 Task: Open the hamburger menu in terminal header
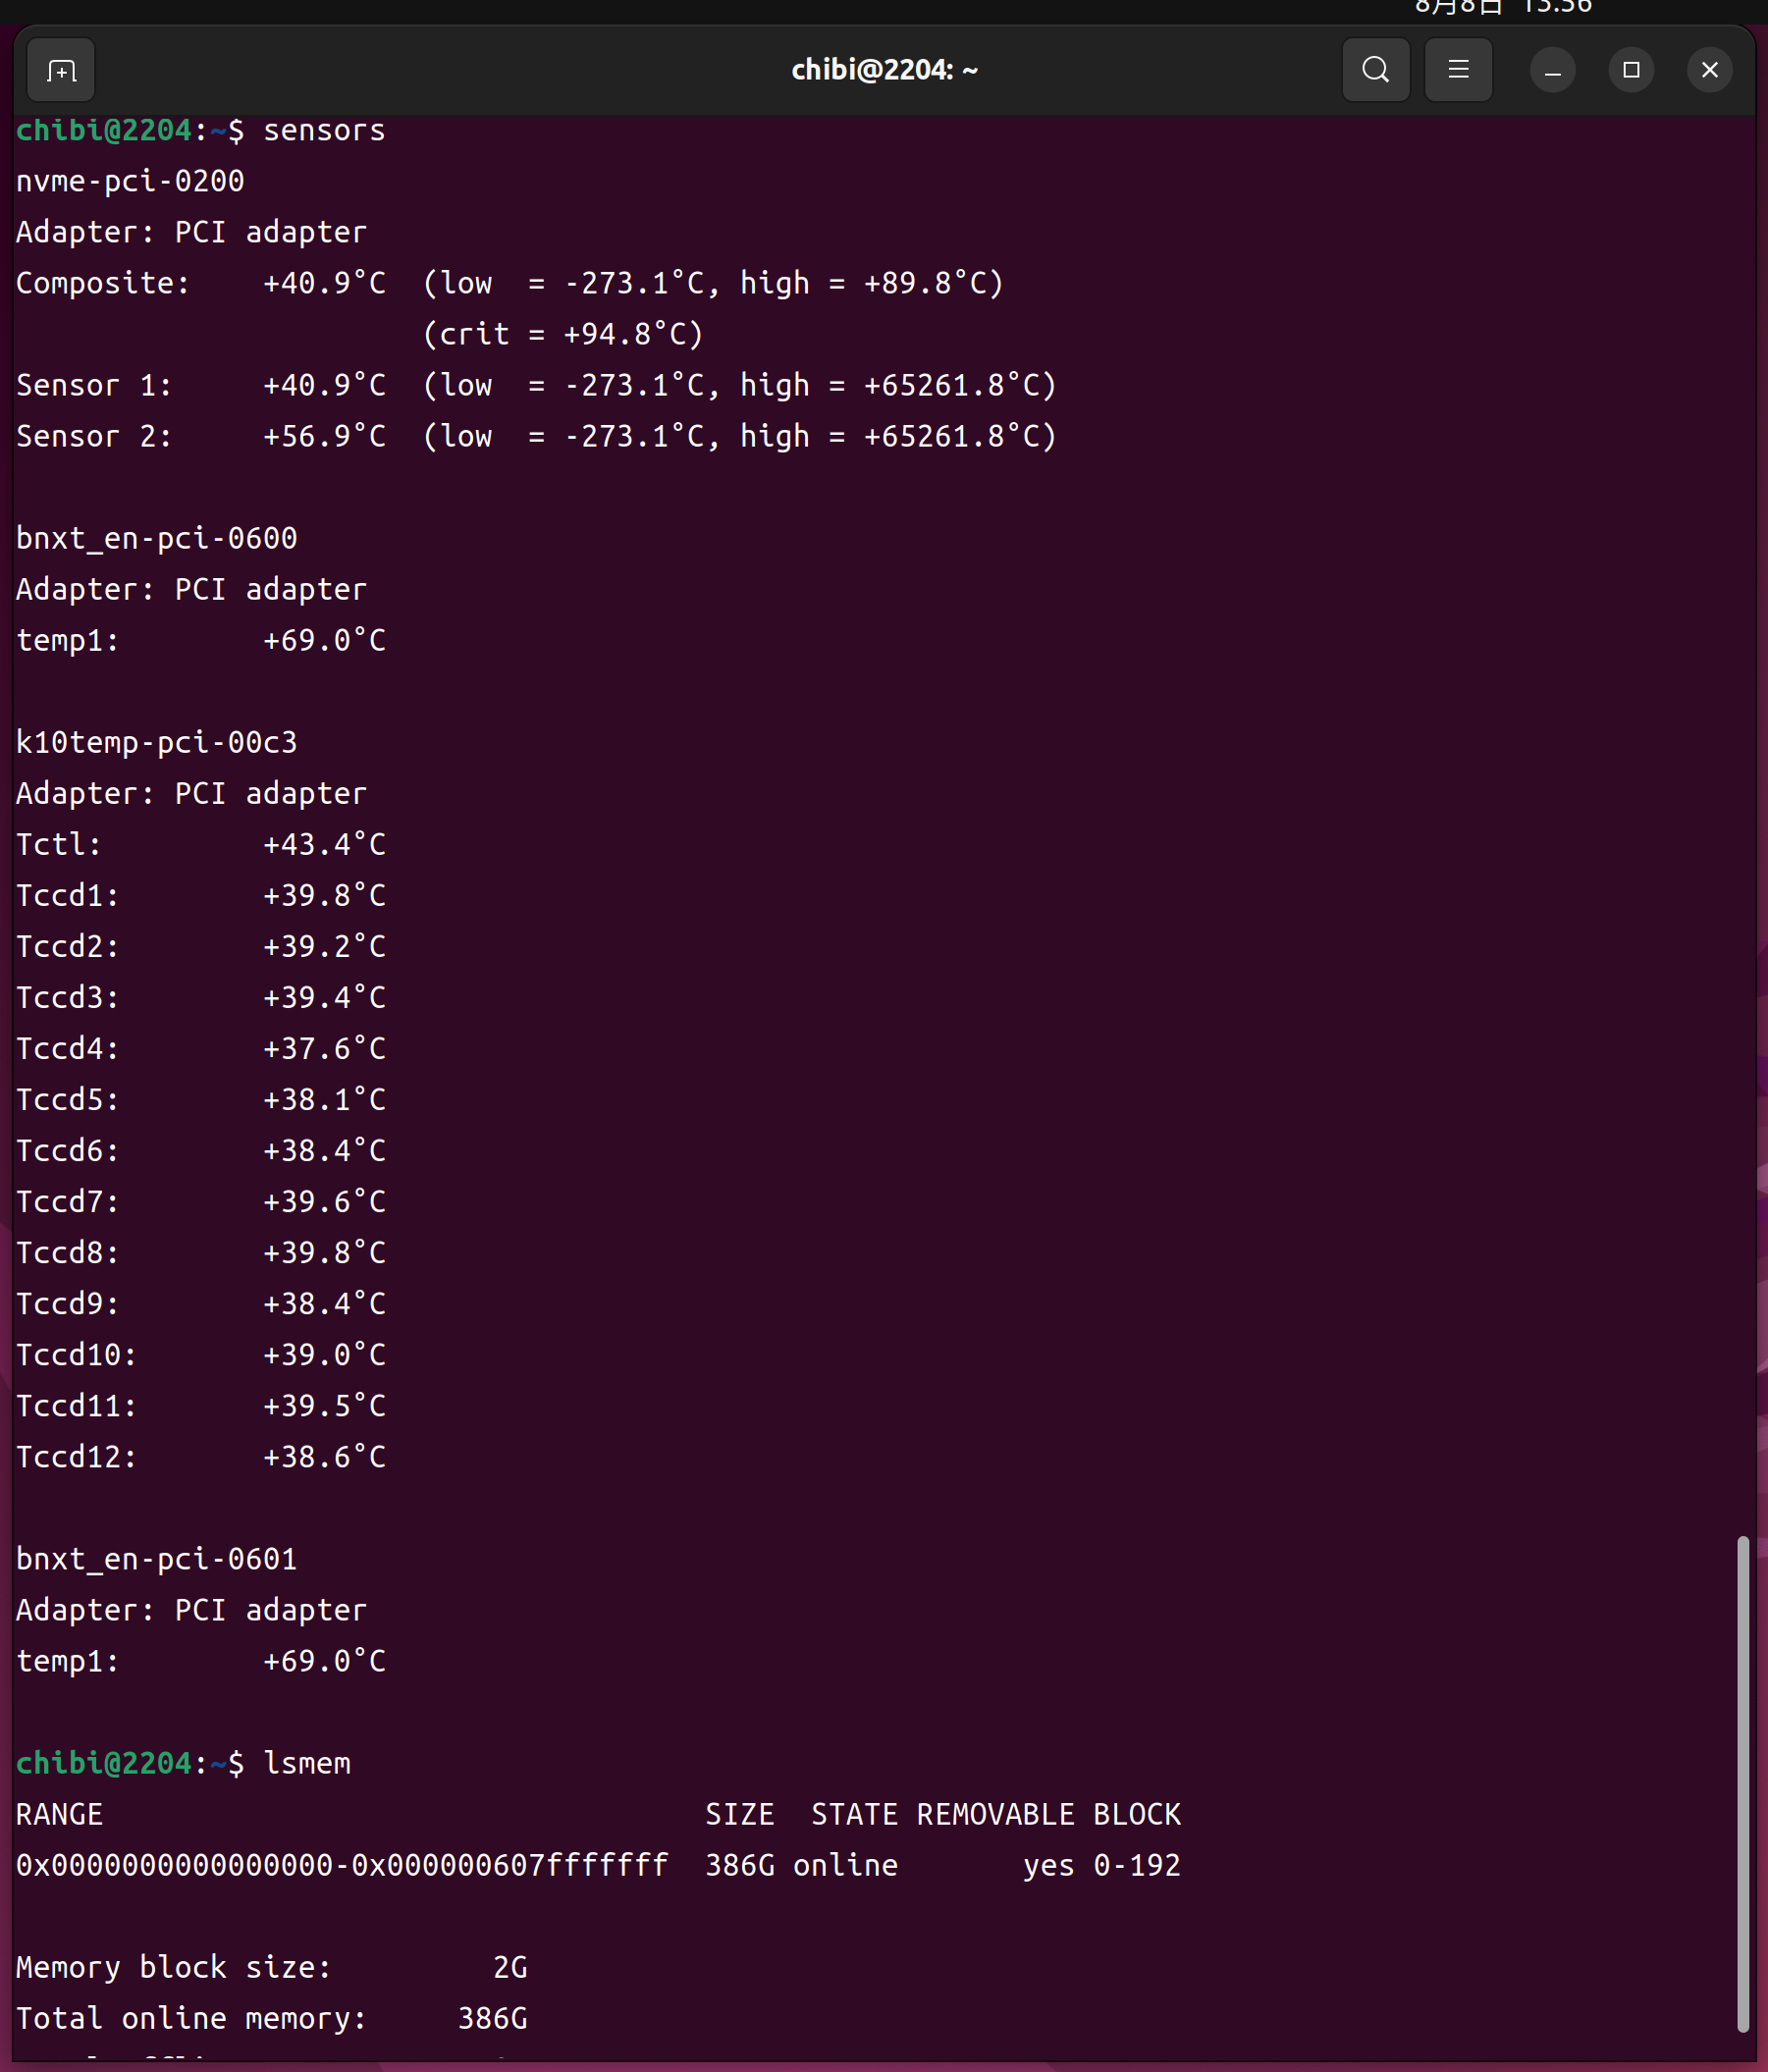tap(1458, 70)
